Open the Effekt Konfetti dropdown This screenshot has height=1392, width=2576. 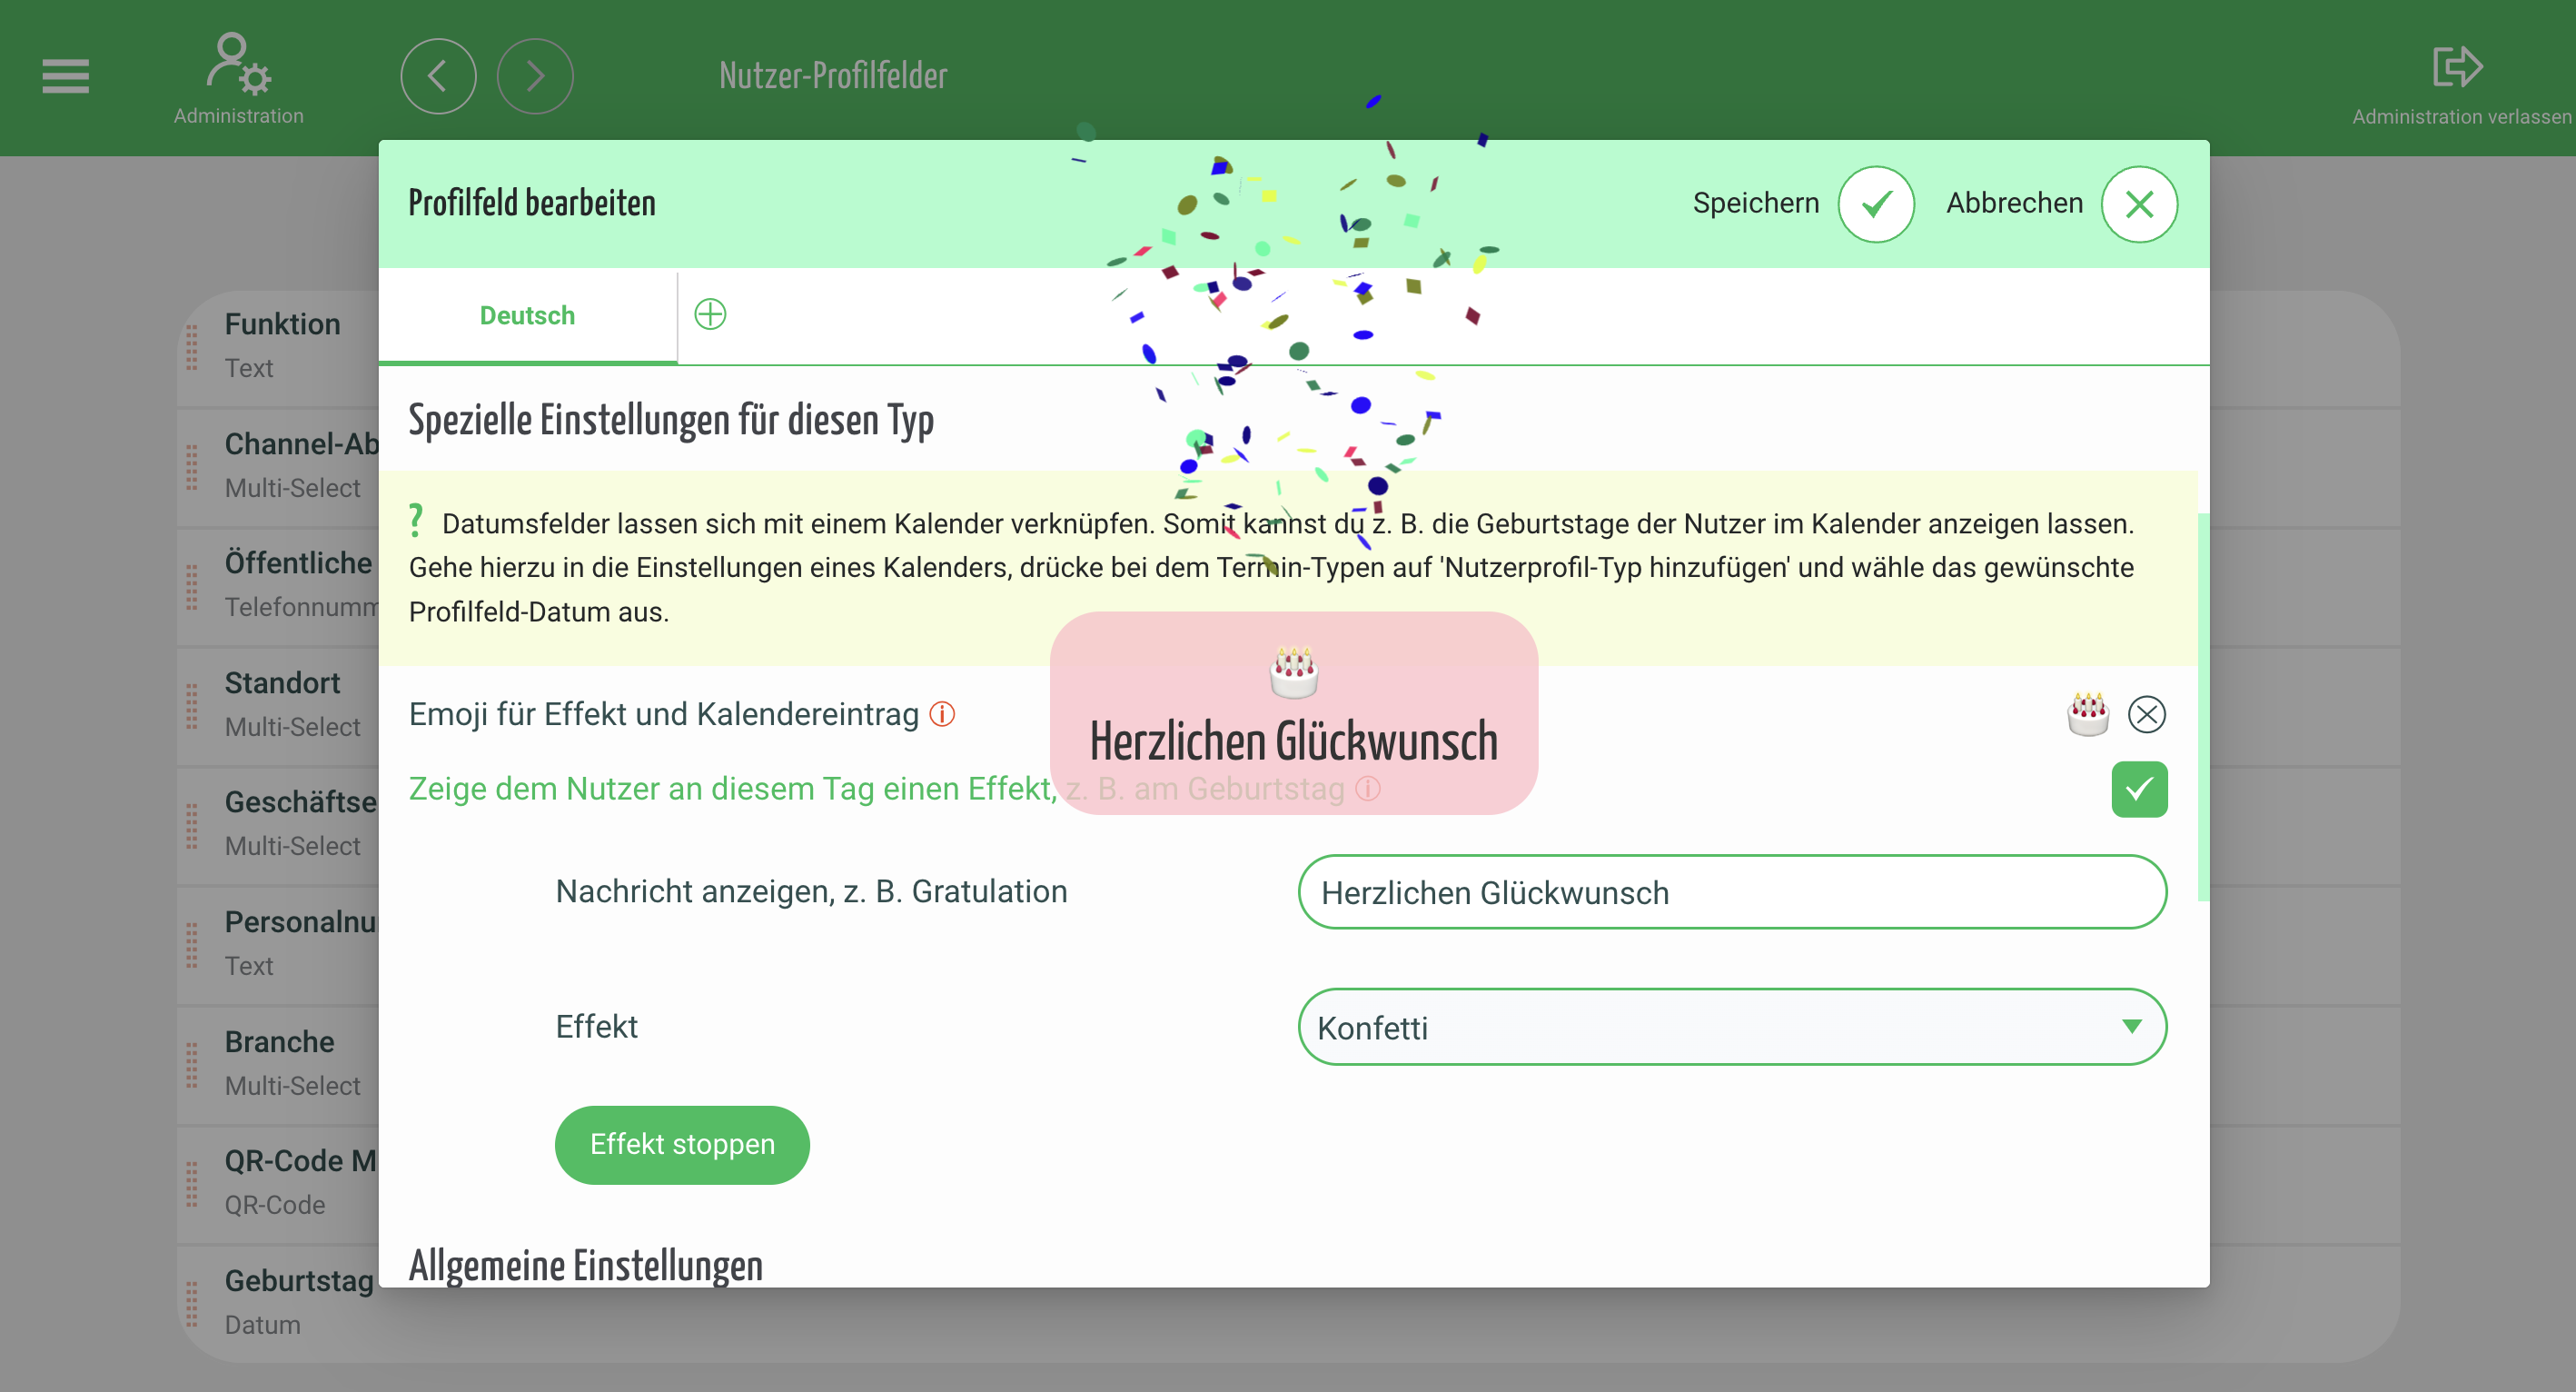click(x=1731, y=1027)
